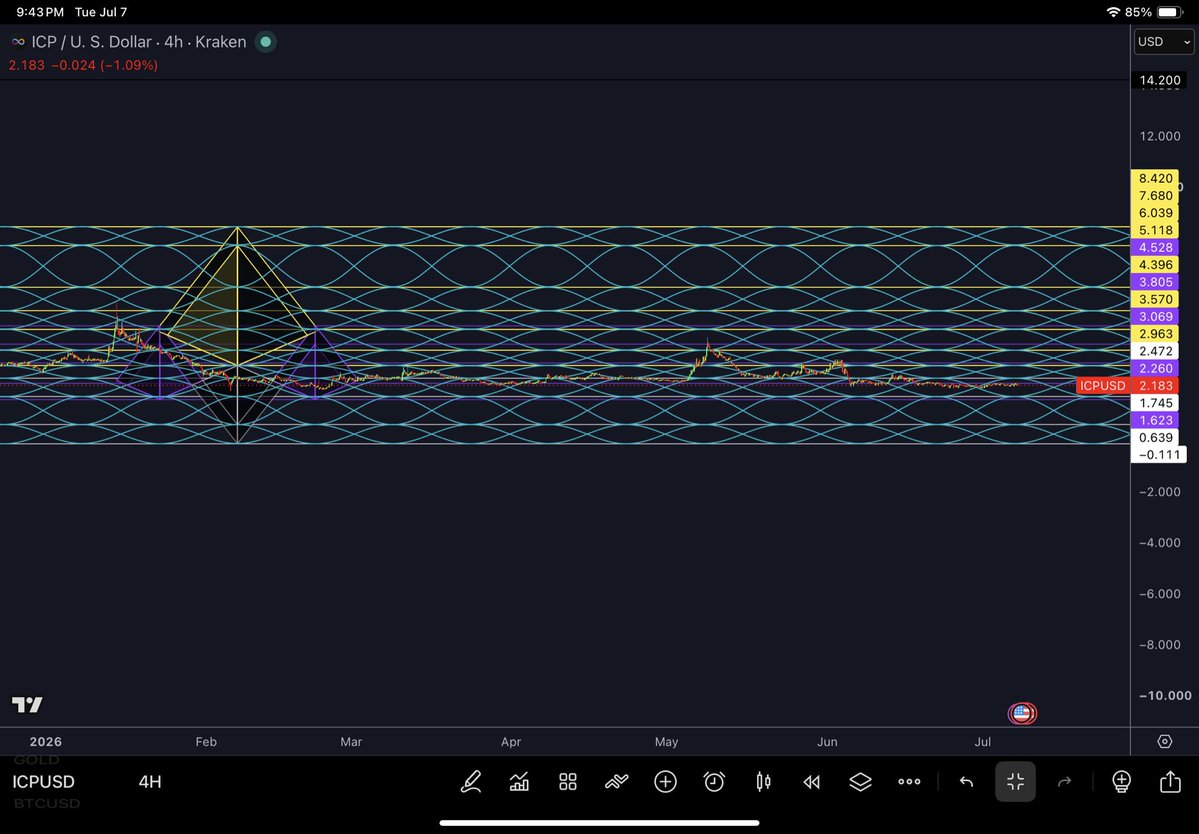The width and height of the screenshot is (1199, 834).
Task: Add a symbol with the plus circle icon
Action: point(665,781)
